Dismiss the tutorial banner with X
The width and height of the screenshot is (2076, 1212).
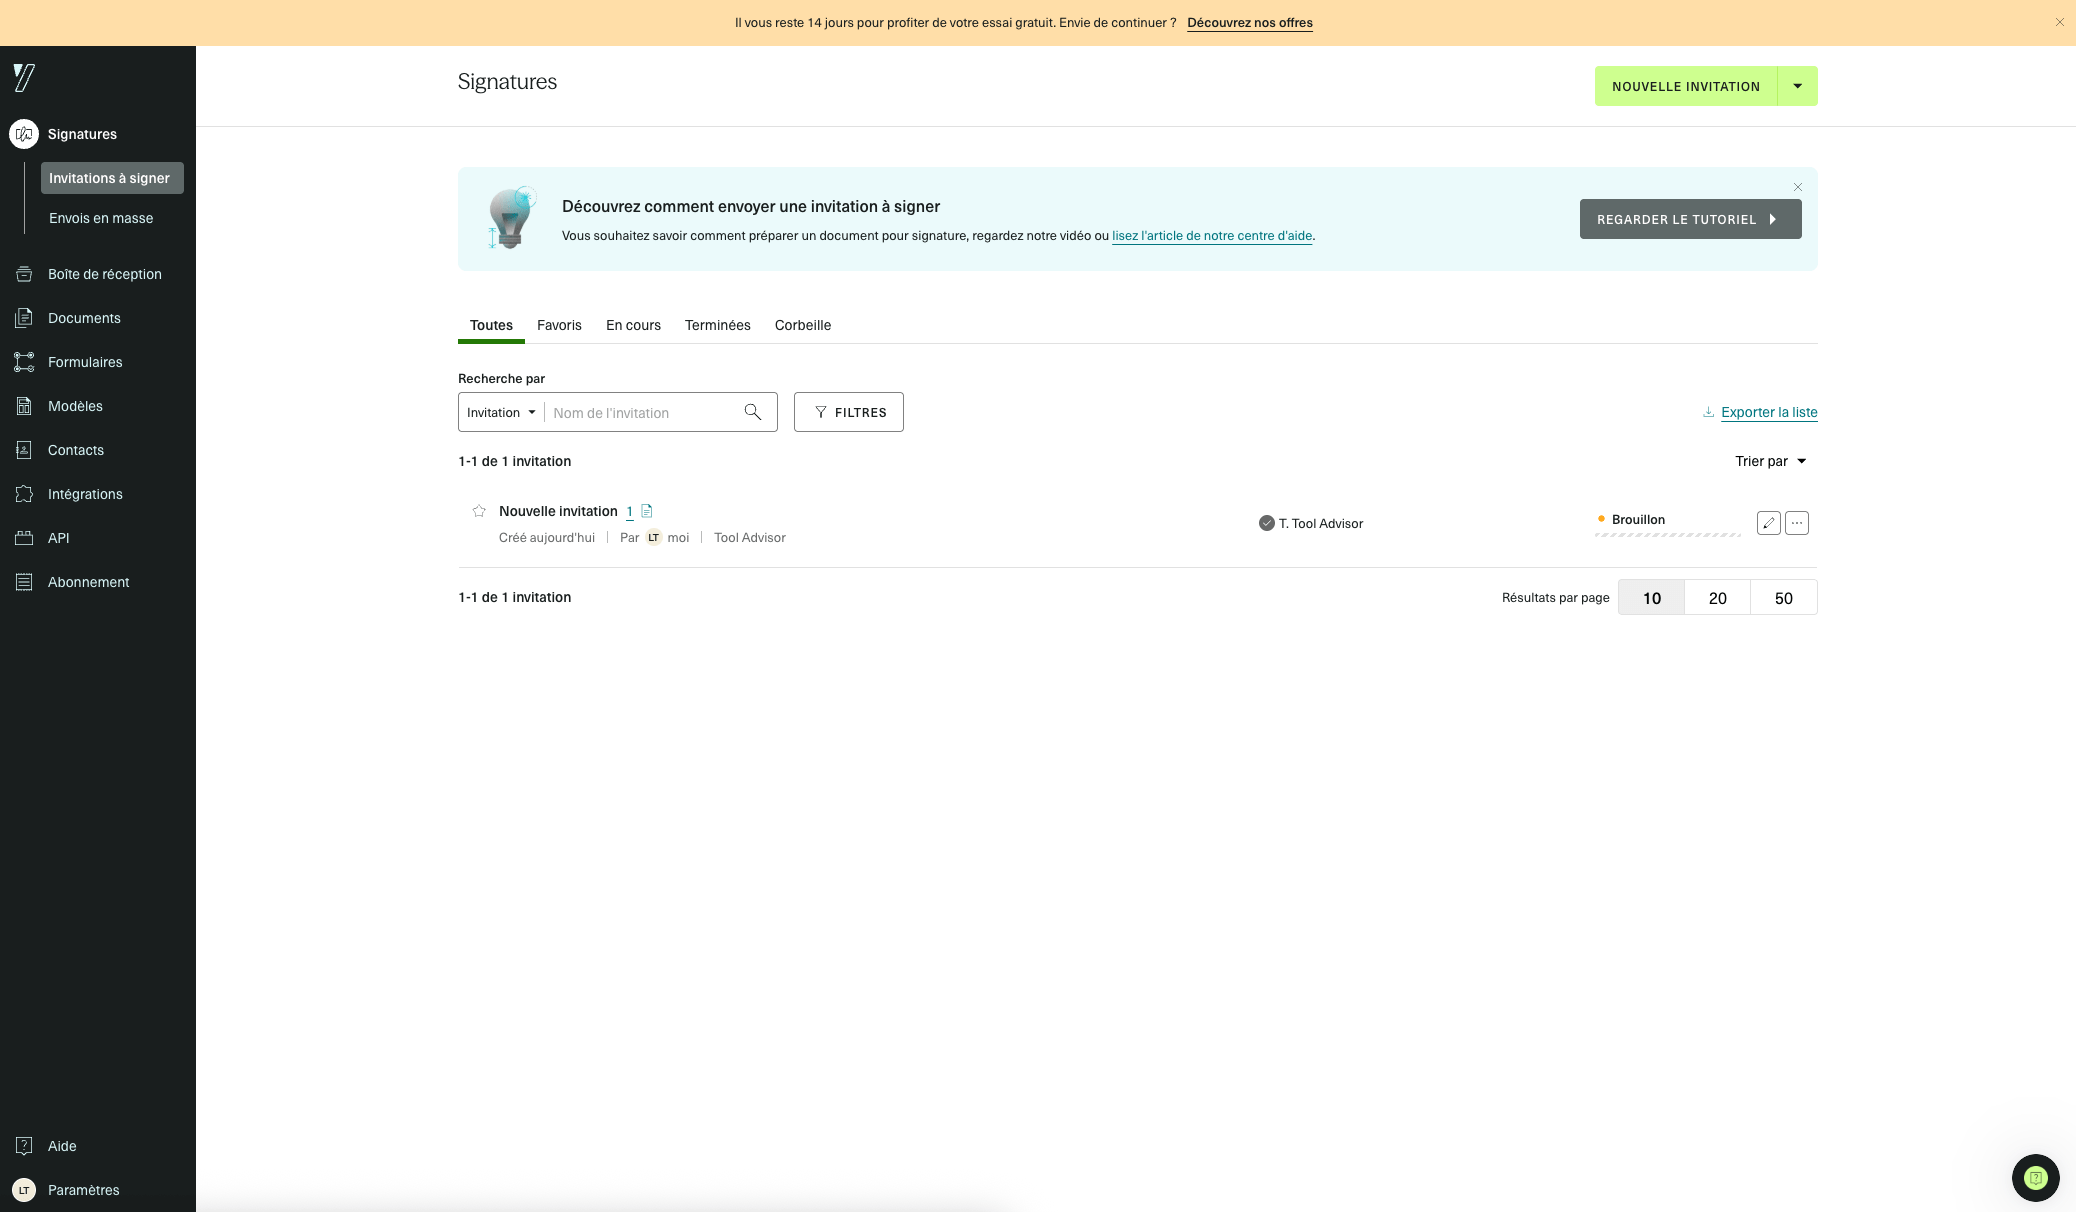[x=1798, y=187]
